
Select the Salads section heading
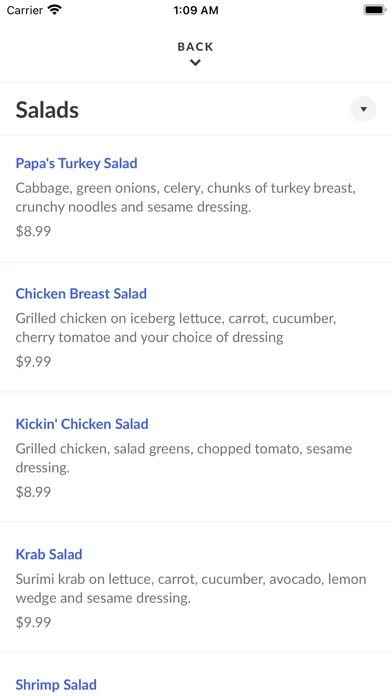pyautogui.click(x=47, y=110)
